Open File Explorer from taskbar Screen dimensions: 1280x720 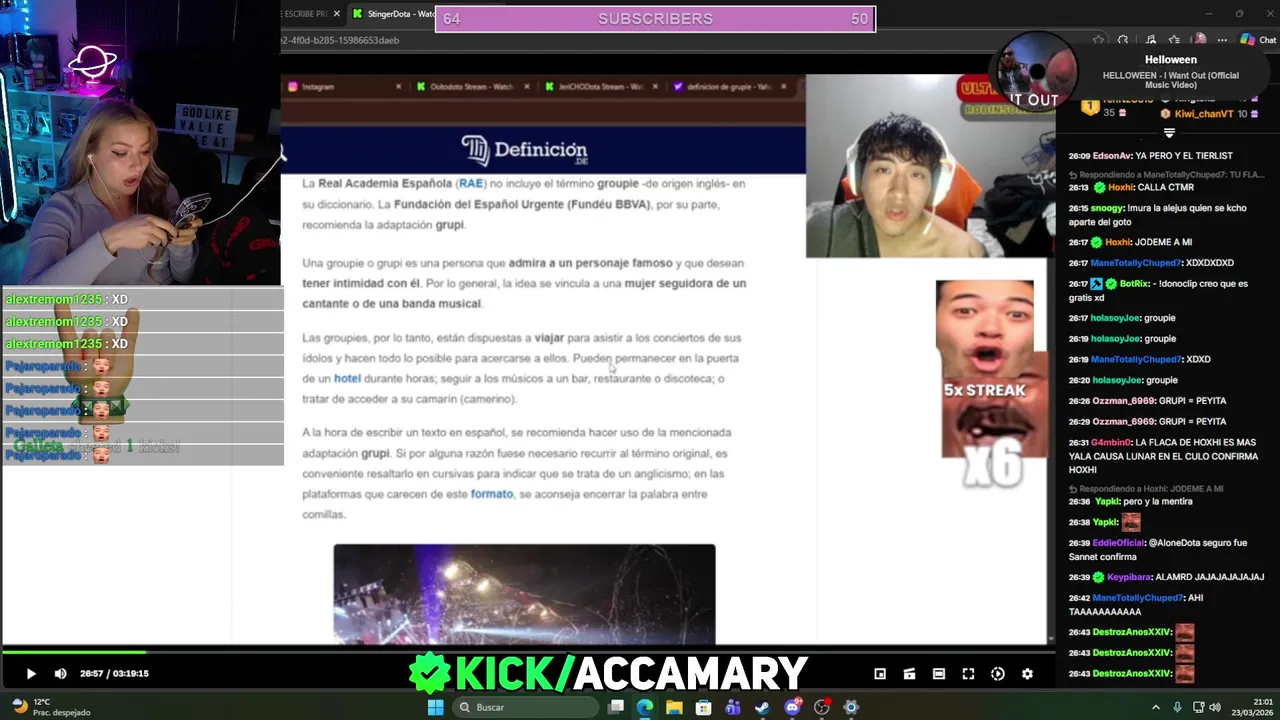click(x=674, y=707)
